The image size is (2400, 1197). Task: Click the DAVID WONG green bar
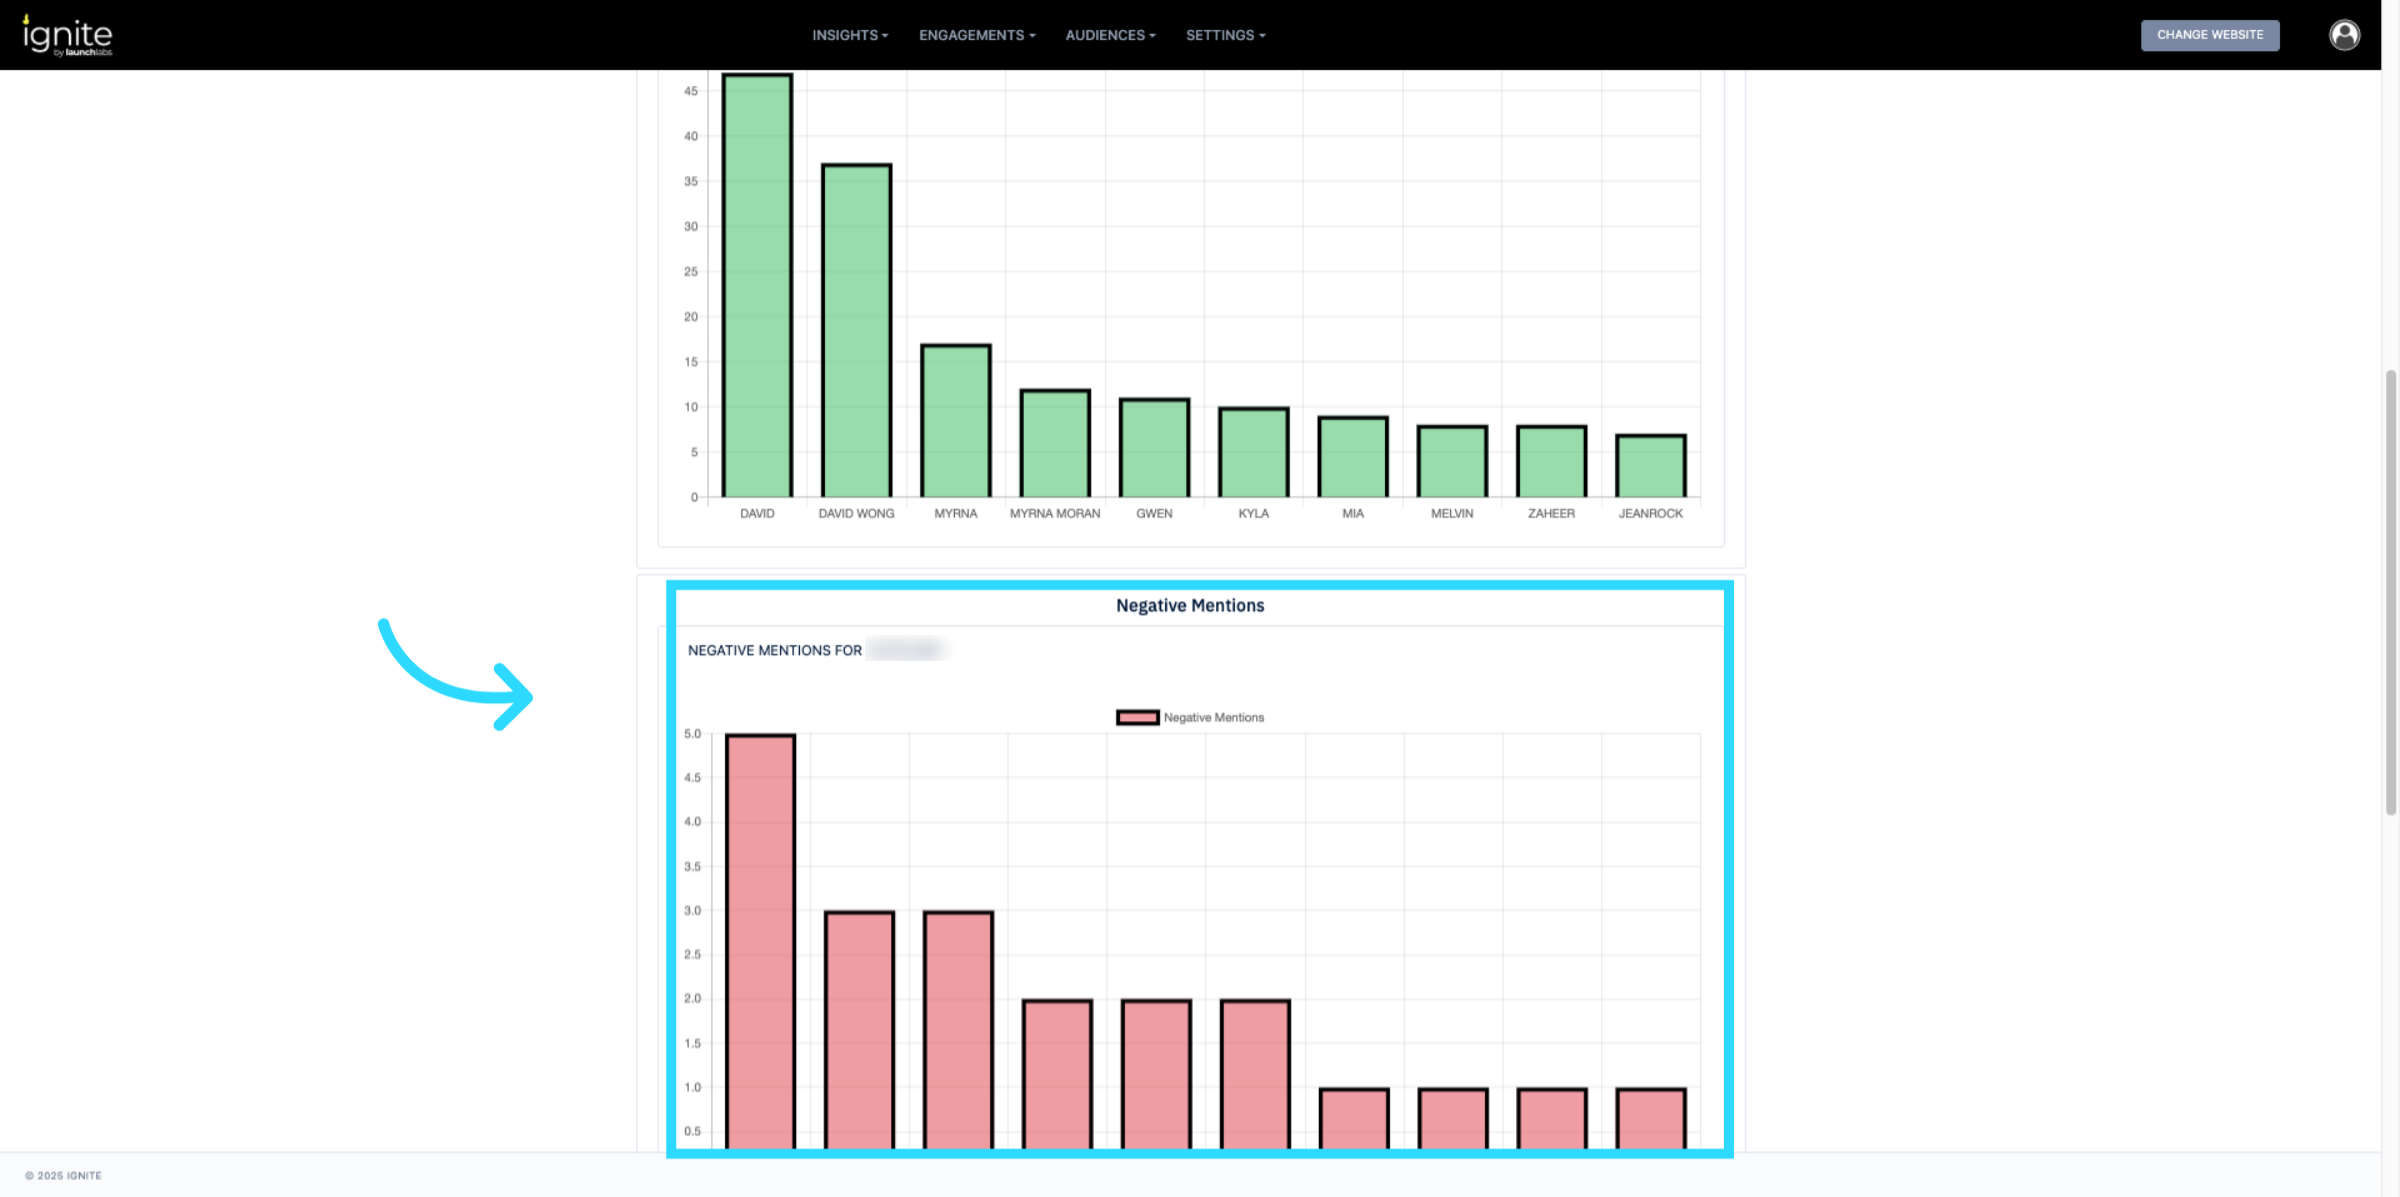(x=856, y=330)
